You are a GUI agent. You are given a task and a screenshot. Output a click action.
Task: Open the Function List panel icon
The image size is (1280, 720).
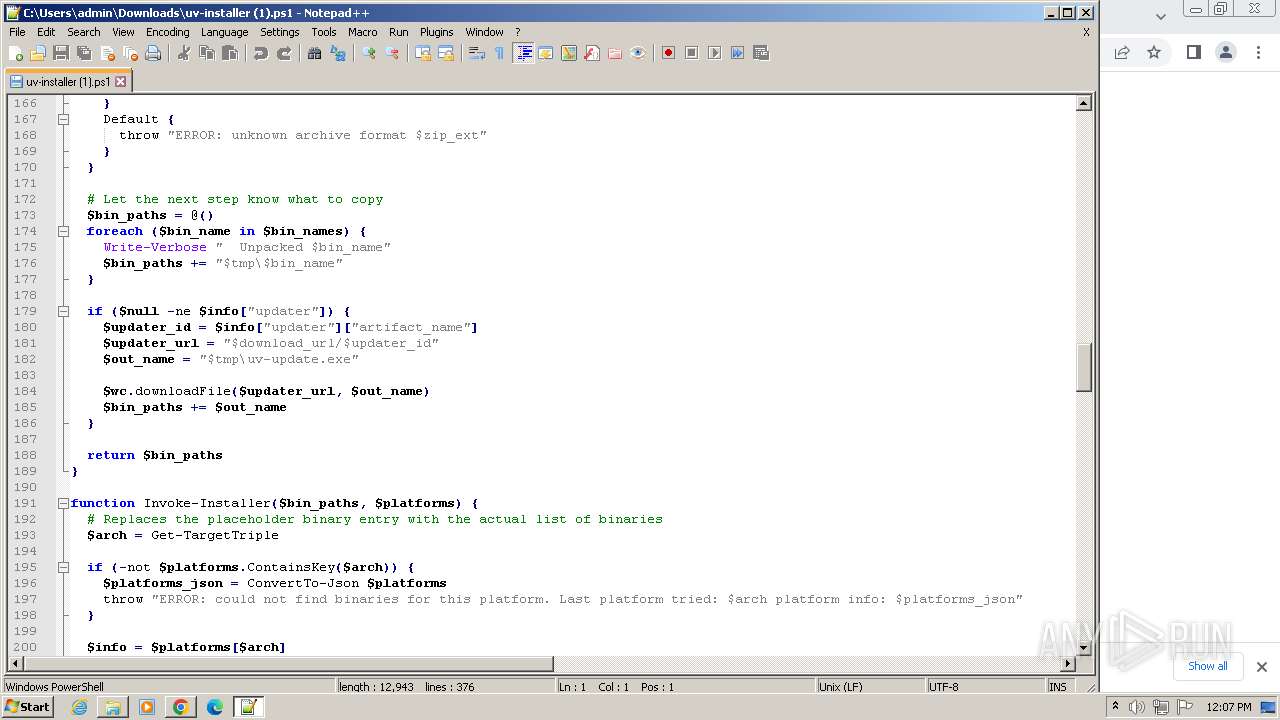[592, 53]
